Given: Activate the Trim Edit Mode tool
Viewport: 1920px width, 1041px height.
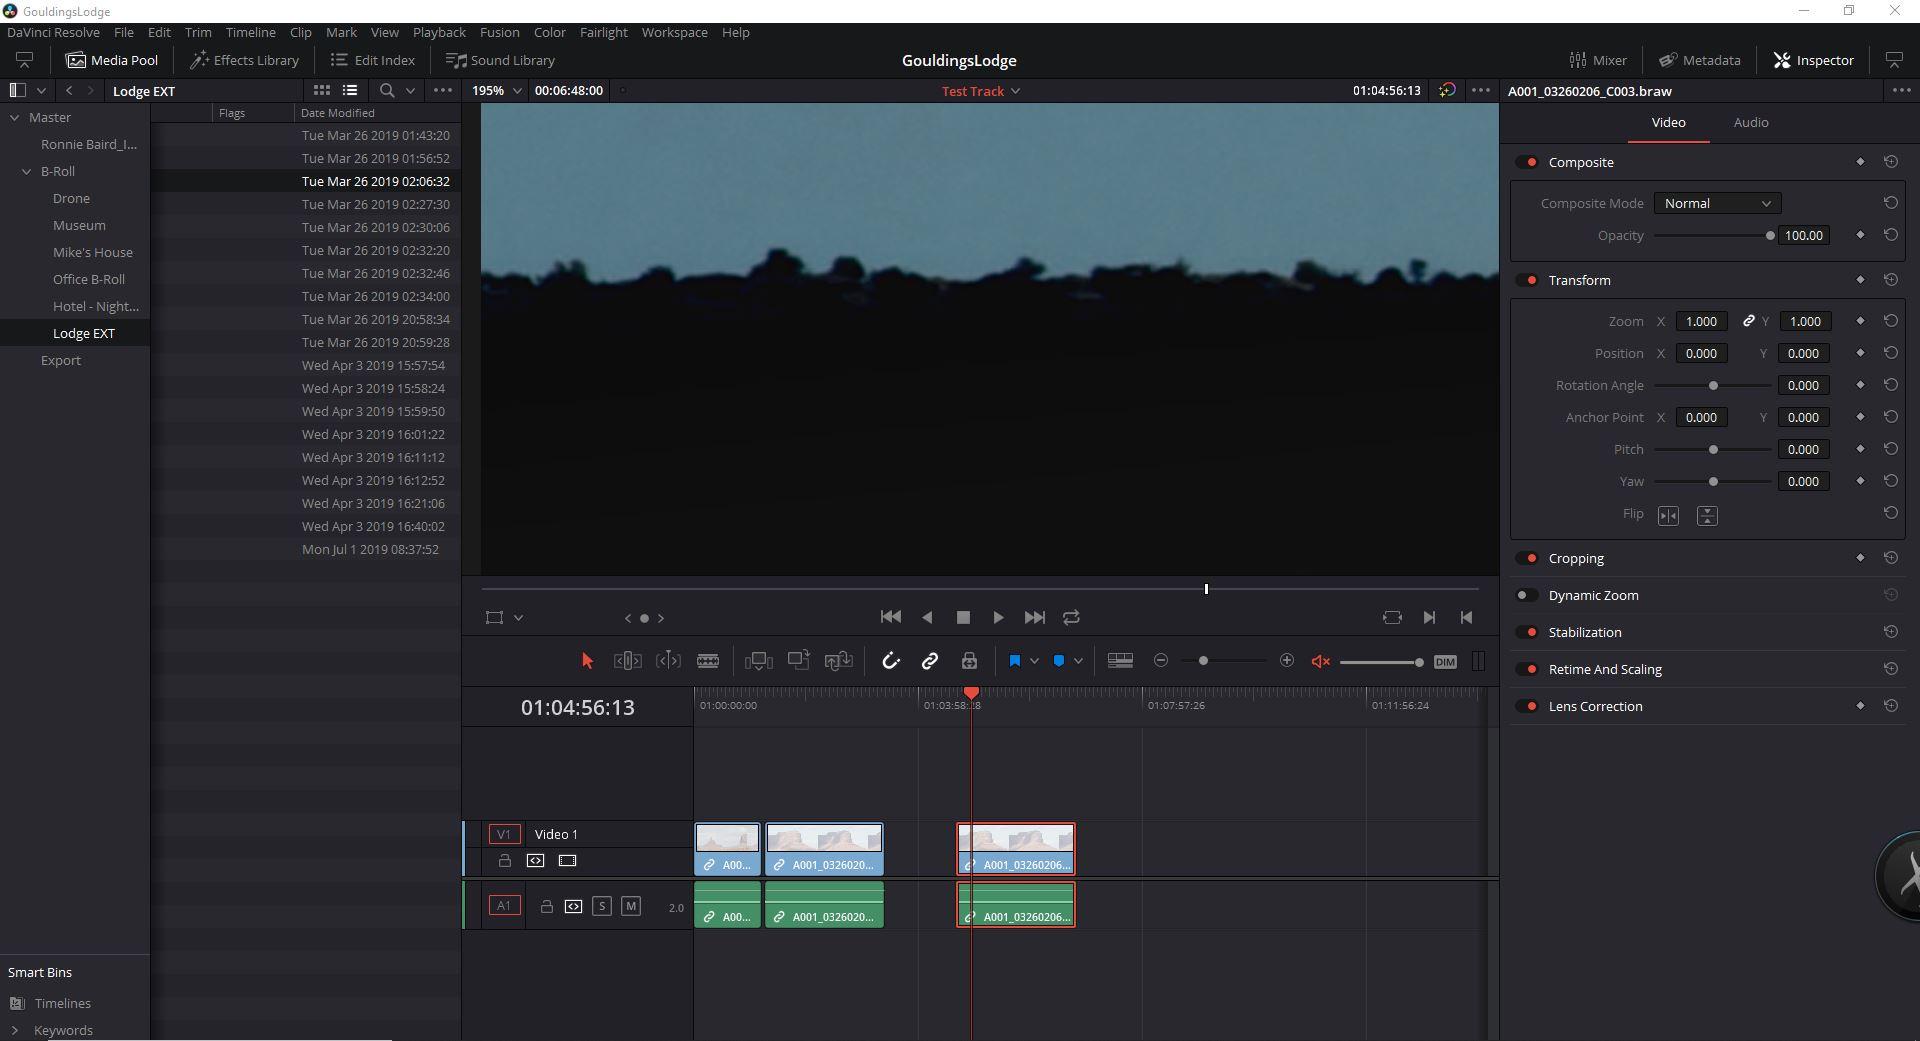Looking at the screenshot, I should point(627,661).
